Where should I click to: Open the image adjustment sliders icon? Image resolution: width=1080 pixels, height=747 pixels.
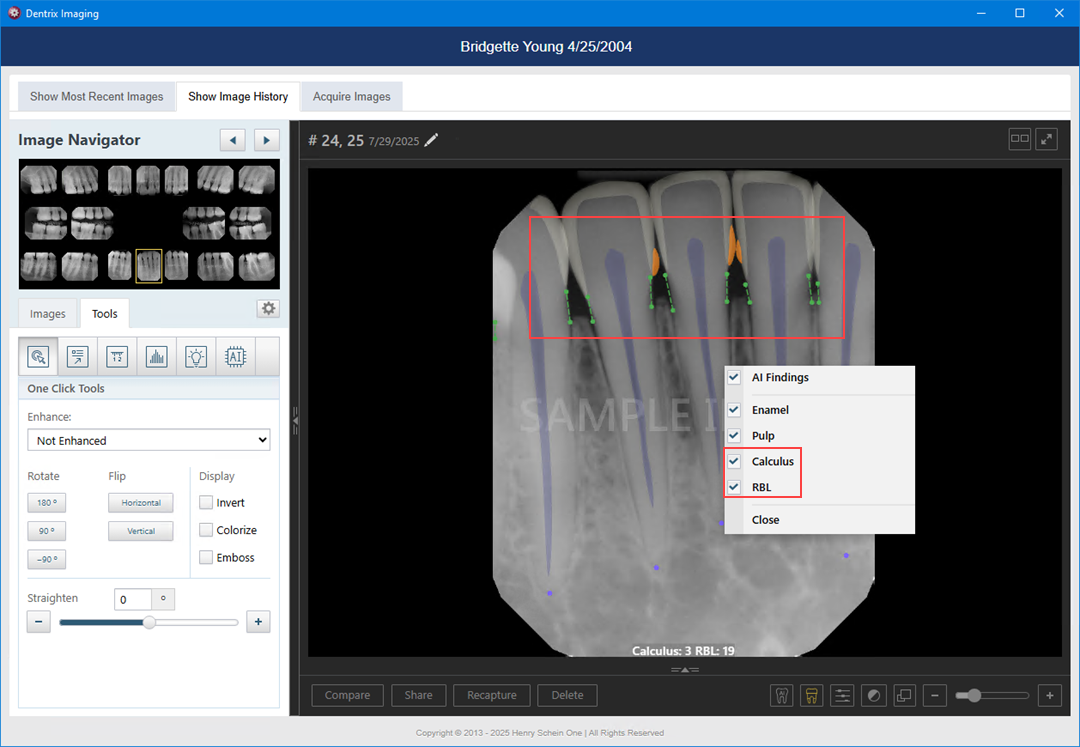pos(842,695)
